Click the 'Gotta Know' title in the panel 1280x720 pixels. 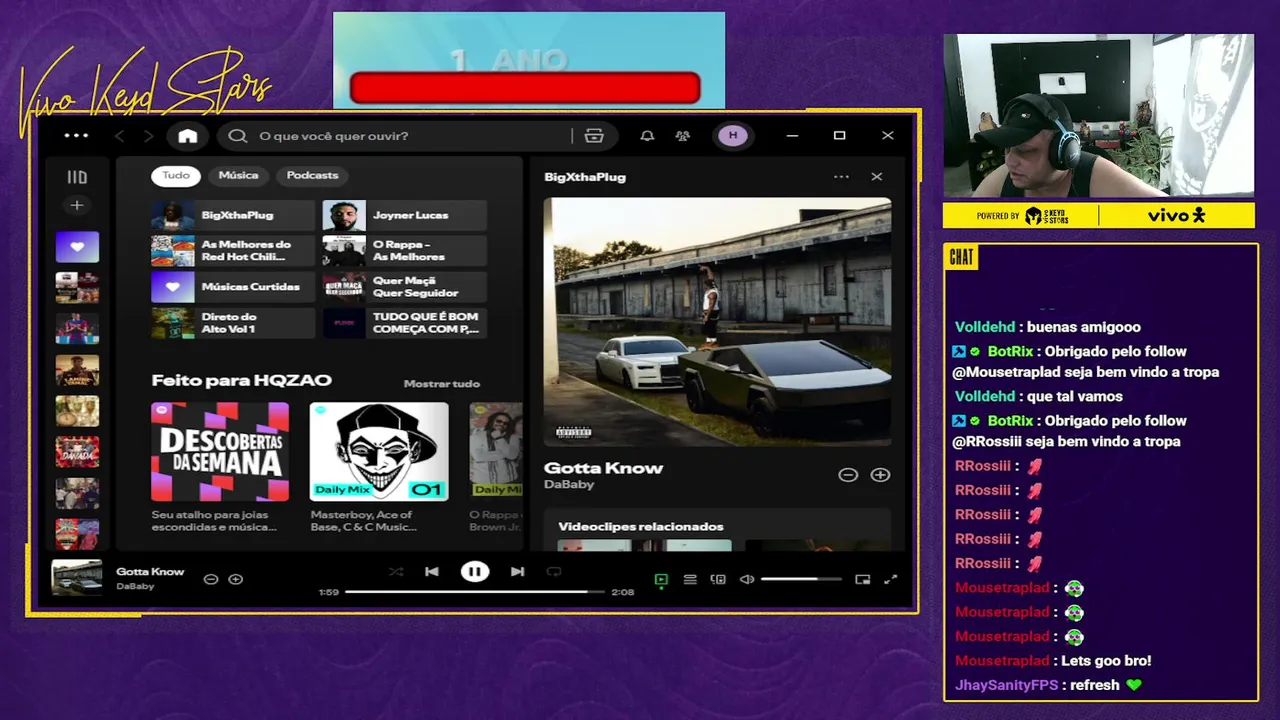tap(603, 468)
